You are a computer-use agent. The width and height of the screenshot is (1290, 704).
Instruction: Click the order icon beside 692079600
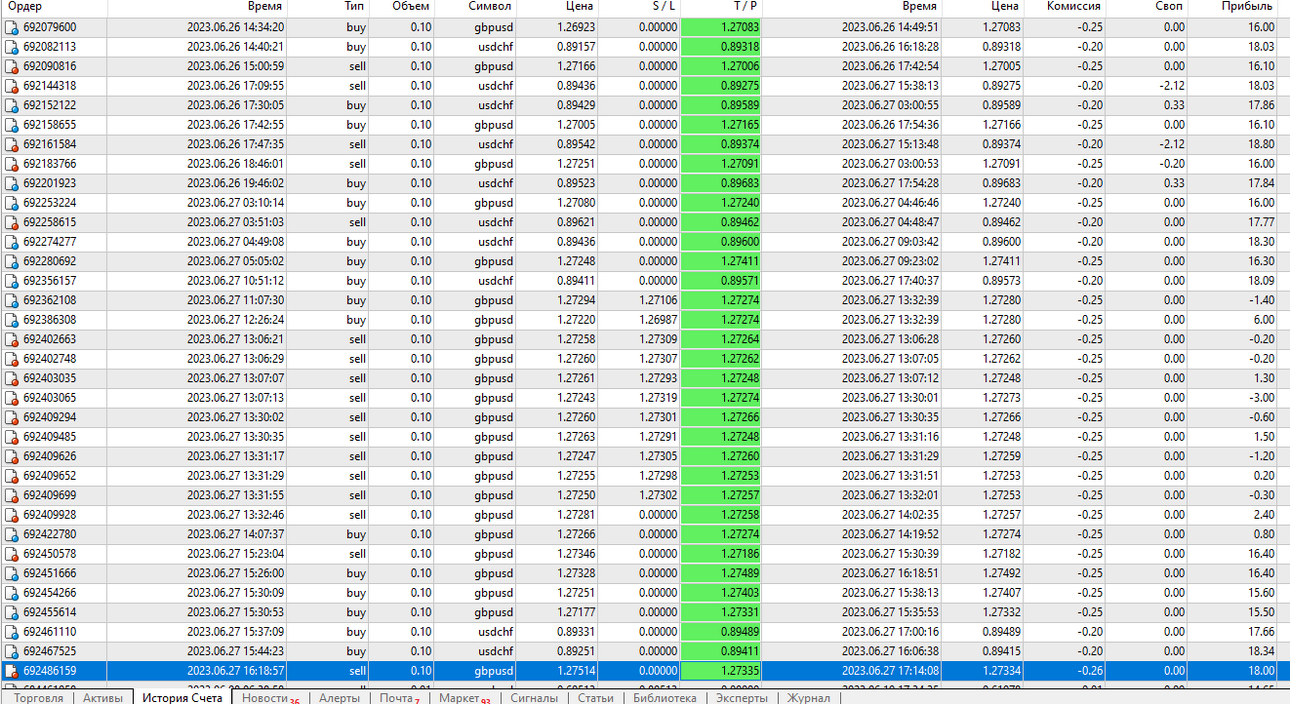12,28
